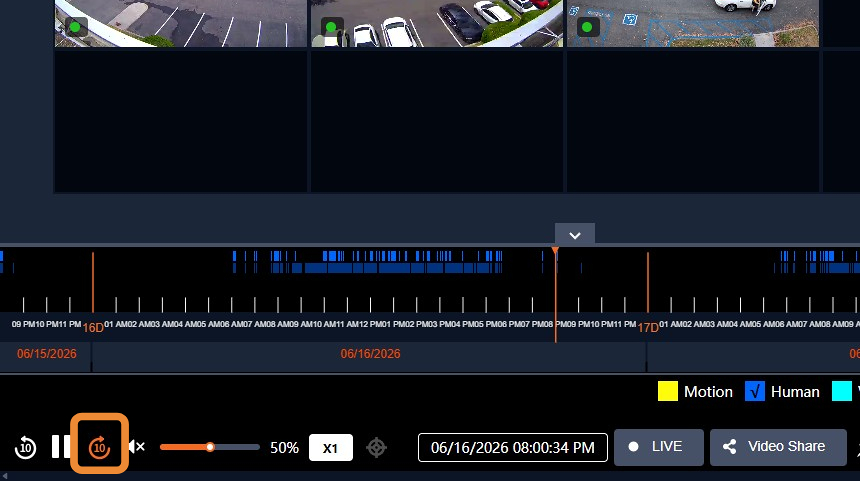Select the empty camera tile under middle feed
The height and width of the screenshot is (481, 860).
437,121
